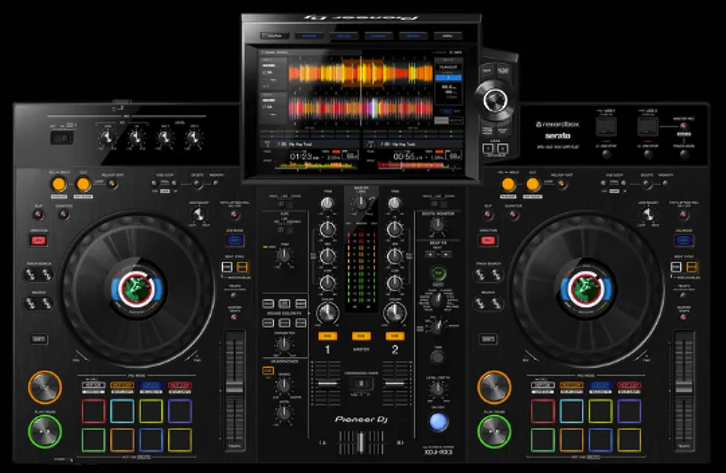
Task: Click the Master Level knob
Action: tap(361, 203)
